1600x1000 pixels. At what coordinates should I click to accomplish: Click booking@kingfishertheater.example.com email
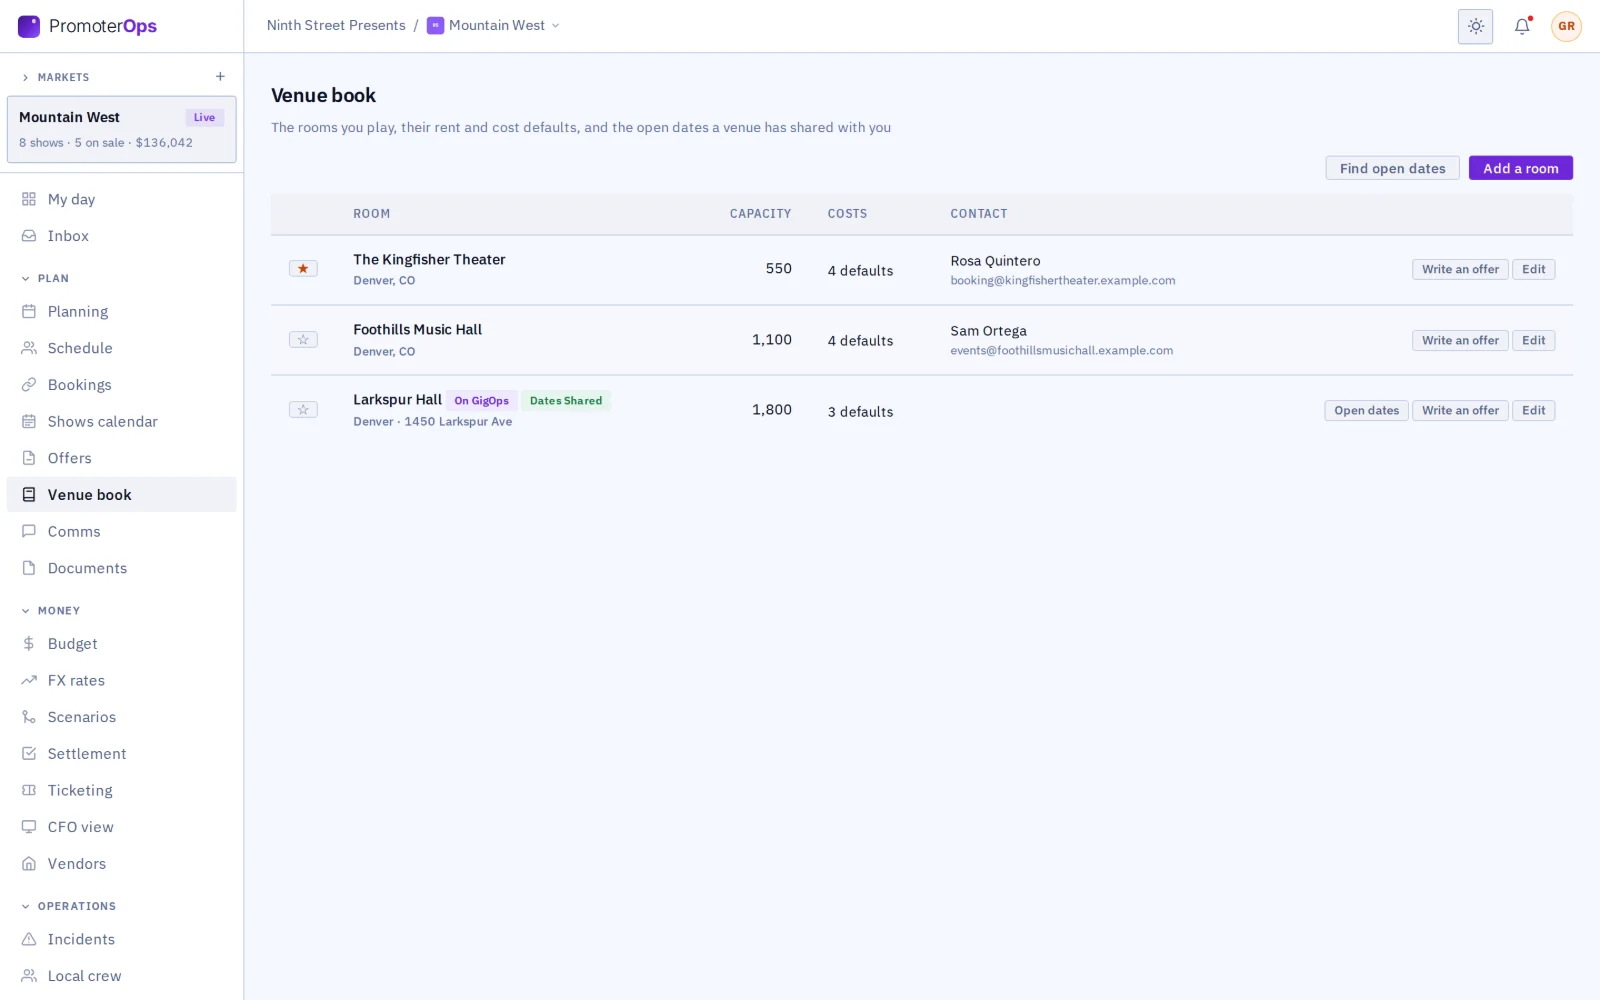(1063, 281)
